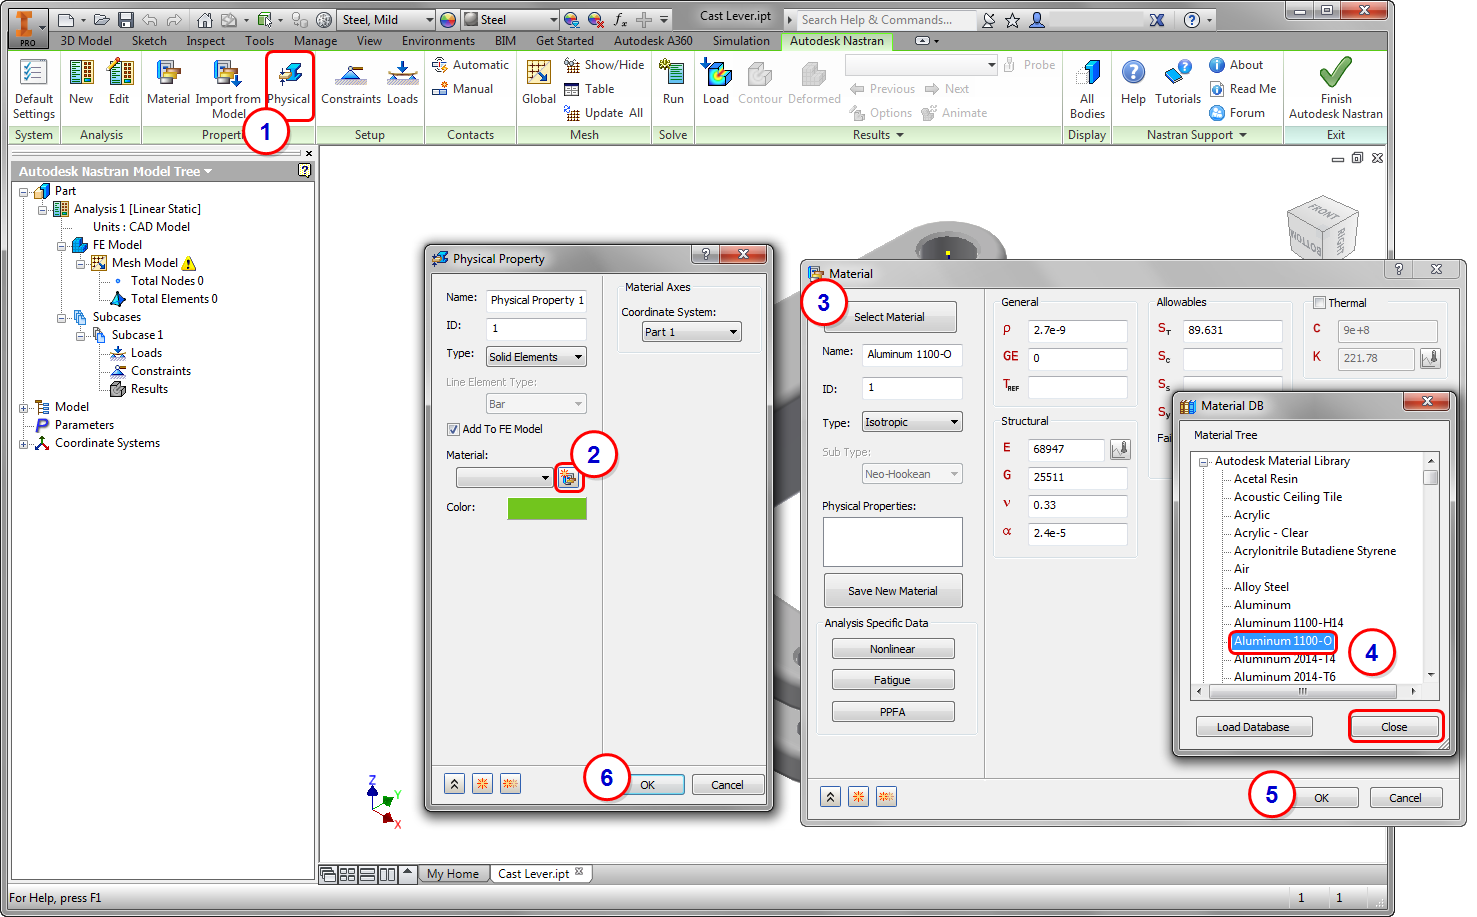Open the Inspect ribbon tab
This screenshot has height=917, width=1477.
205,41
